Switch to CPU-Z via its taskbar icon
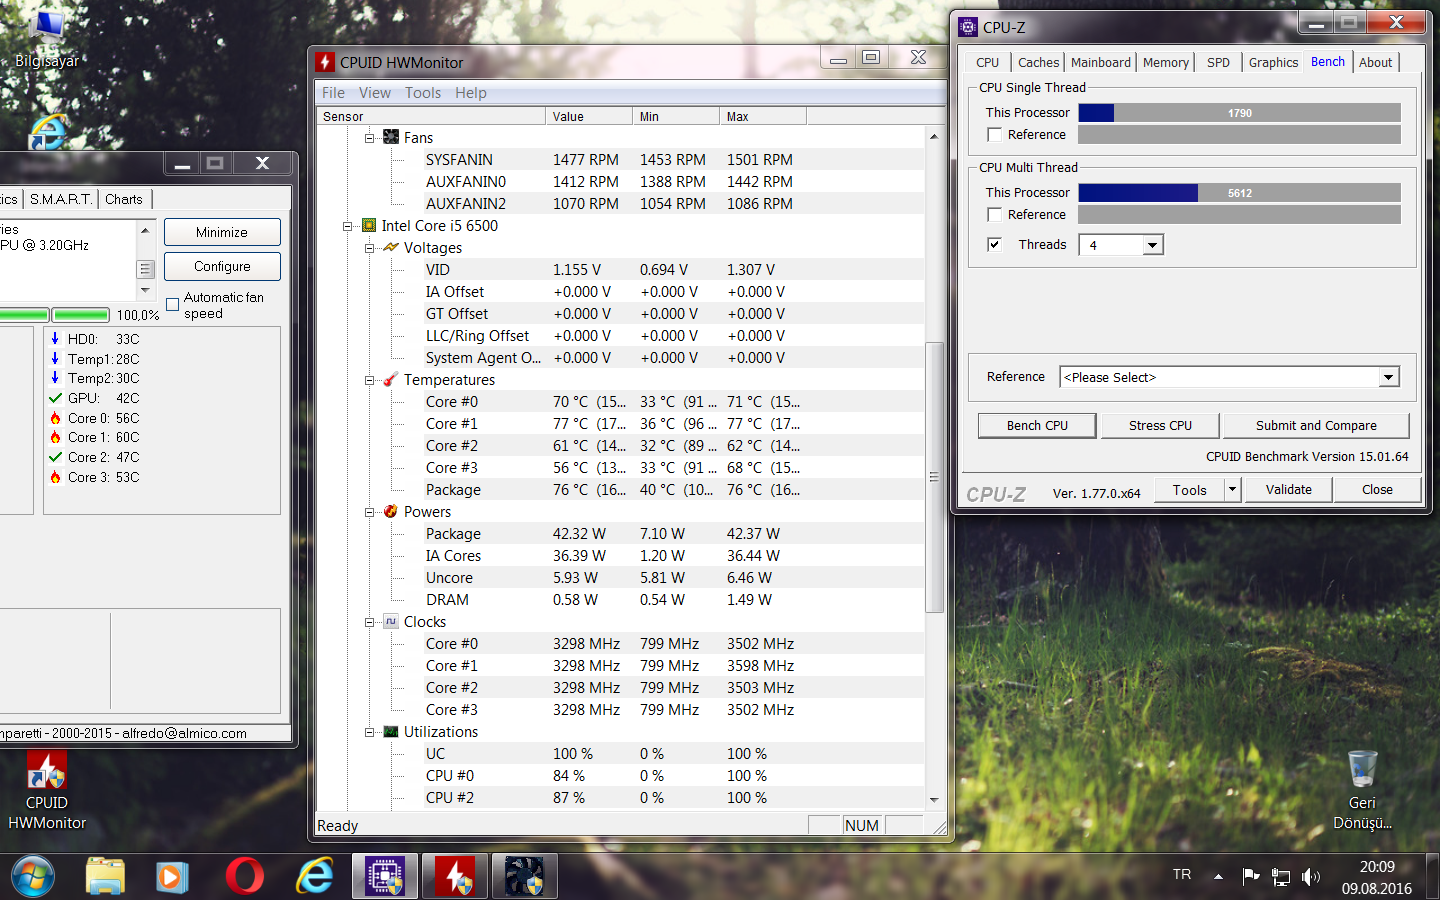Image resolution: width=1440 pixels, height=900 pixels. click(385, 877)
